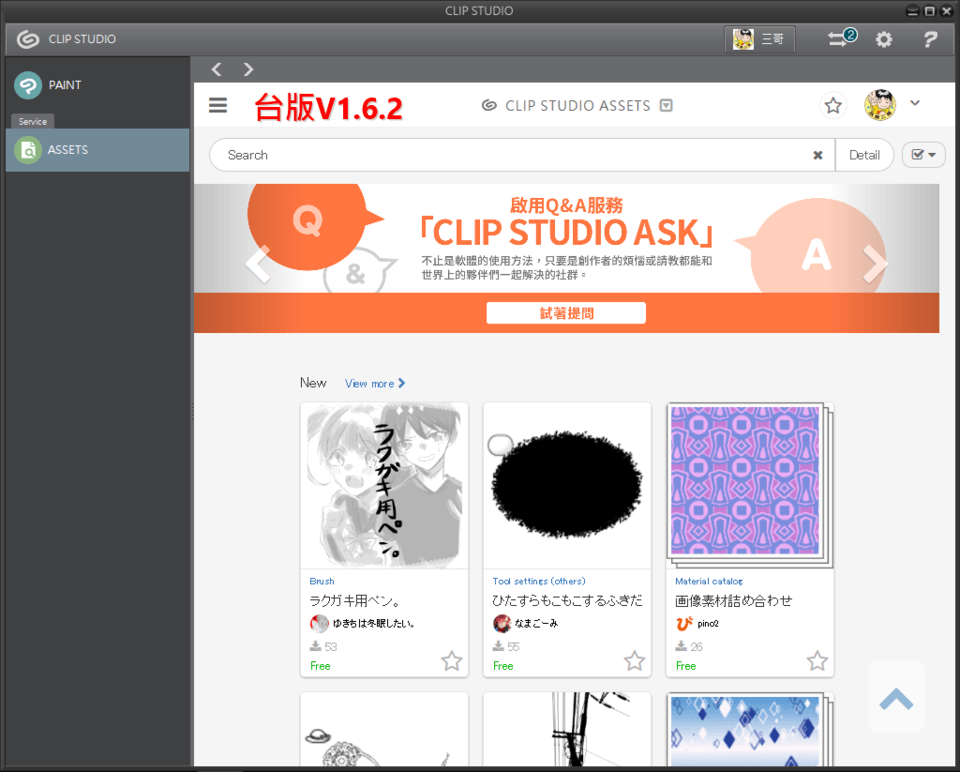This screenshot has width=960, height=772.
Task: Favorite the ひたすらもこもこ asset
Action: (x=634, y=661)
